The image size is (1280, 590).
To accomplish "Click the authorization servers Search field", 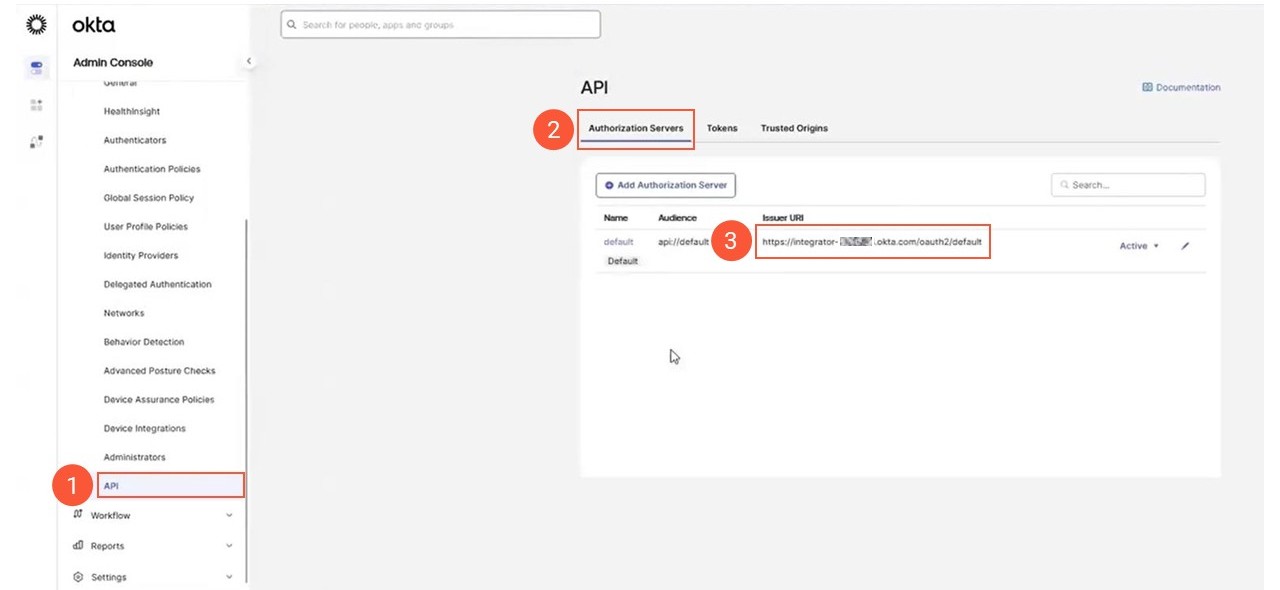I will 1128,185.
